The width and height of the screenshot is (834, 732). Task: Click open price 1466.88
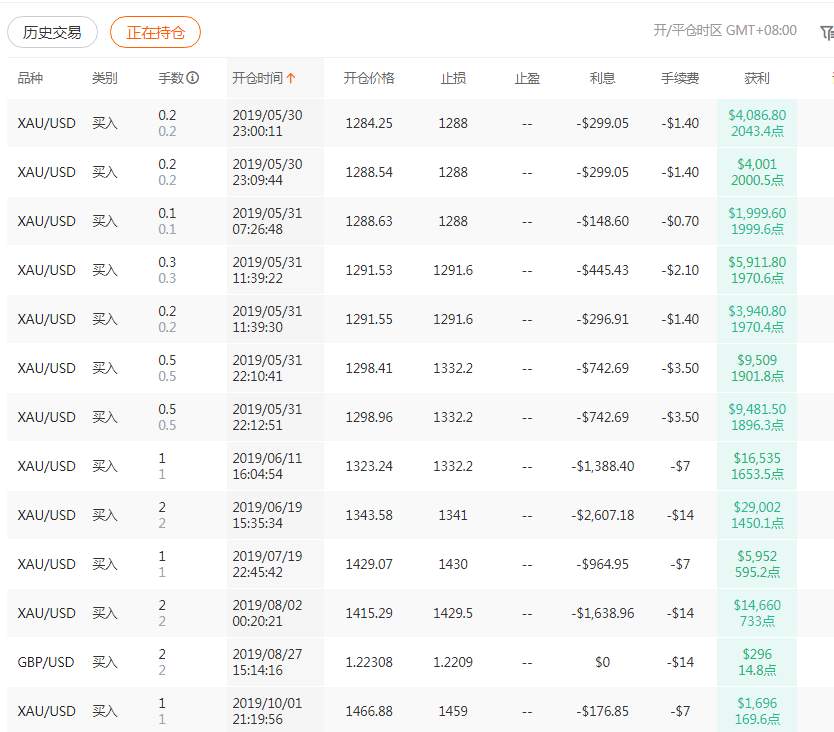369,711
